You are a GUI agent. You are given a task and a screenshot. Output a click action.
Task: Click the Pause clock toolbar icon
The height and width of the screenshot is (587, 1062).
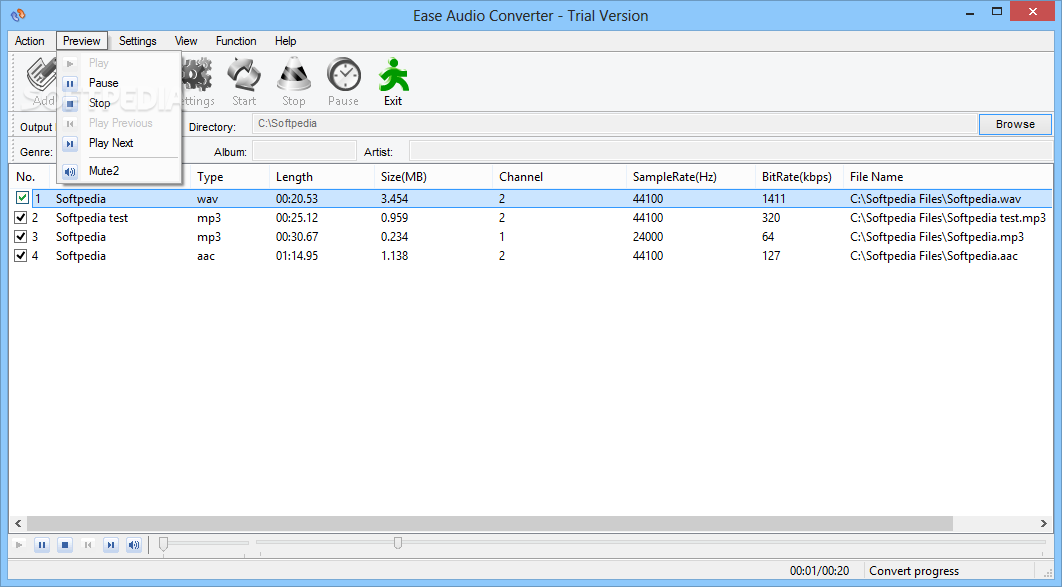coord(343,82)
